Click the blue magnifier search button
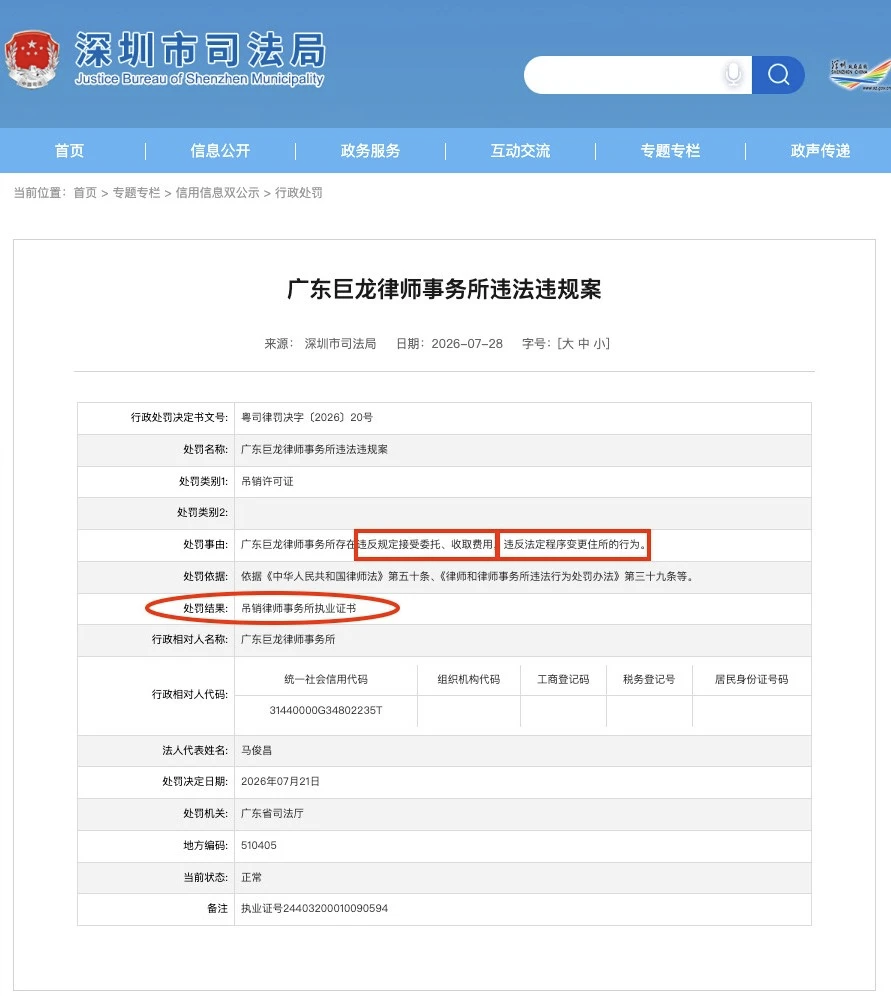891x996 pixels. pos(778,75)
